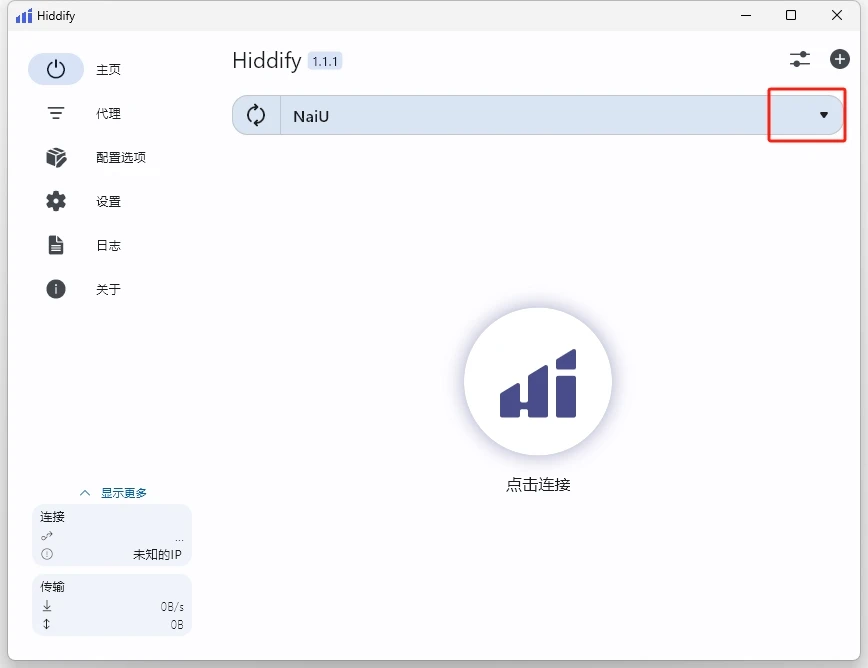Select the 日志 sidebar menu entry
The height and width of the screenshot is (668, 868).
(109, 245)
